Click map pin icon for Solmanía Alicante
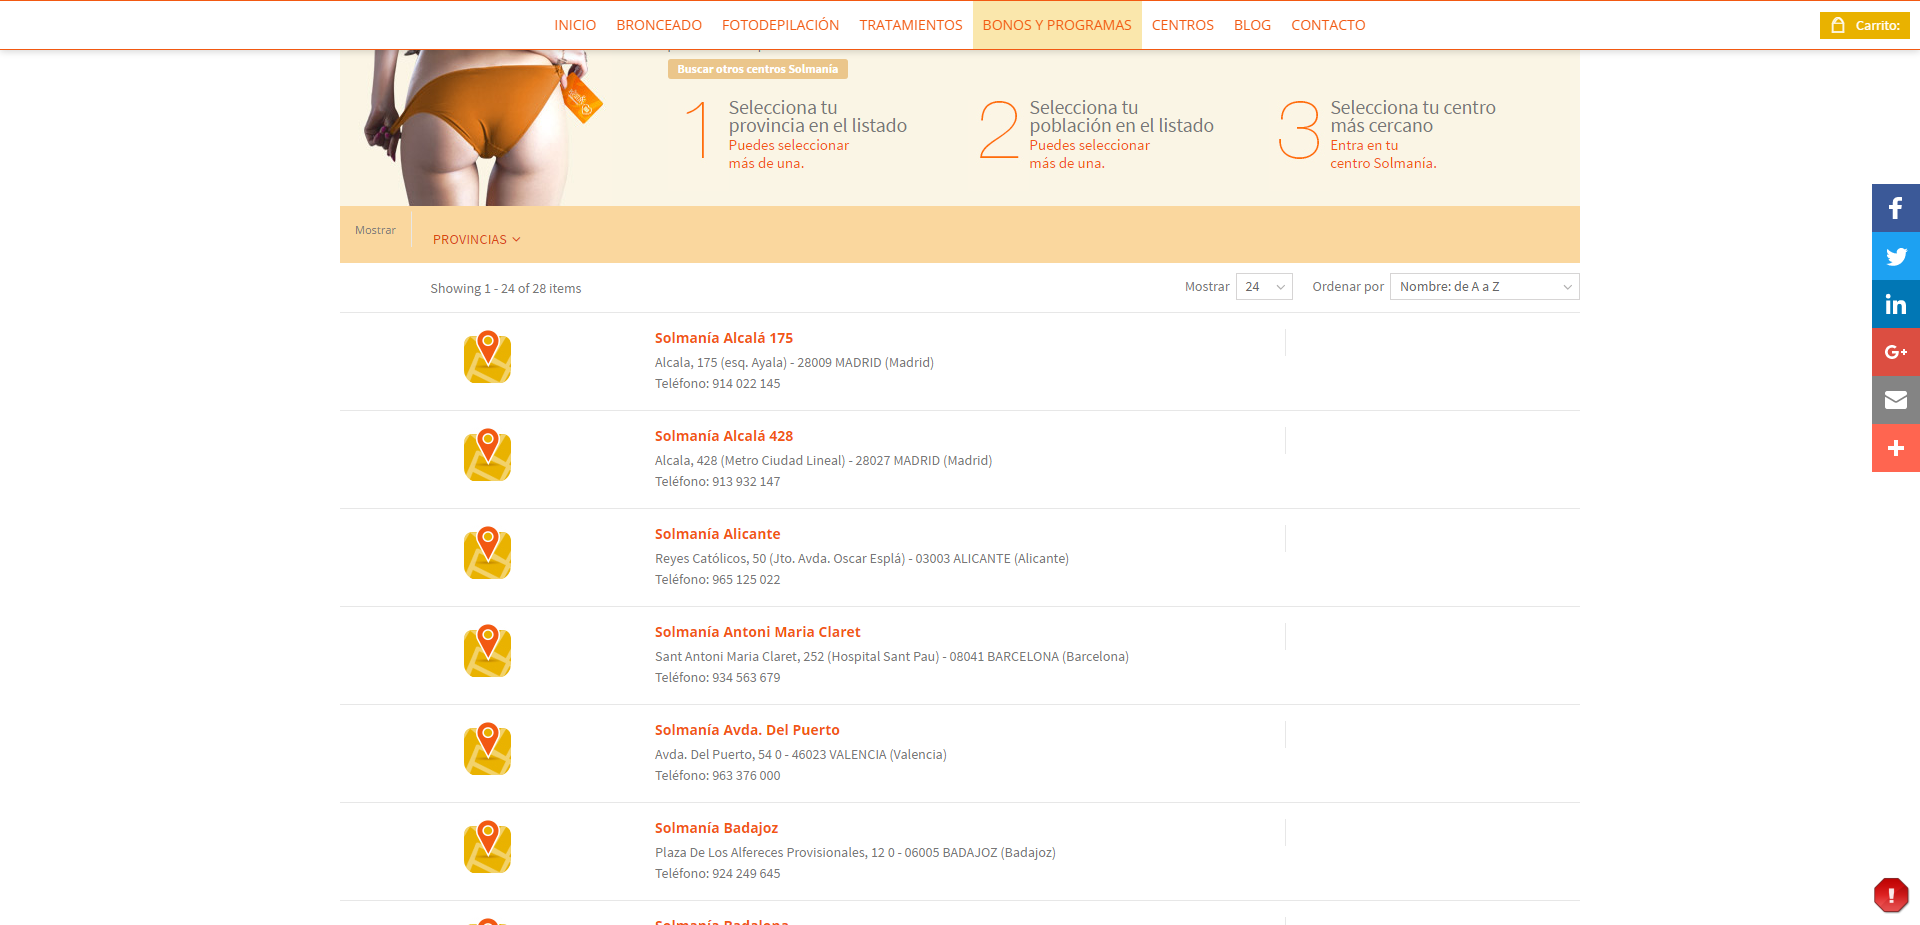1920x925 pixels. pyautogui.click(x=487, y=553)
